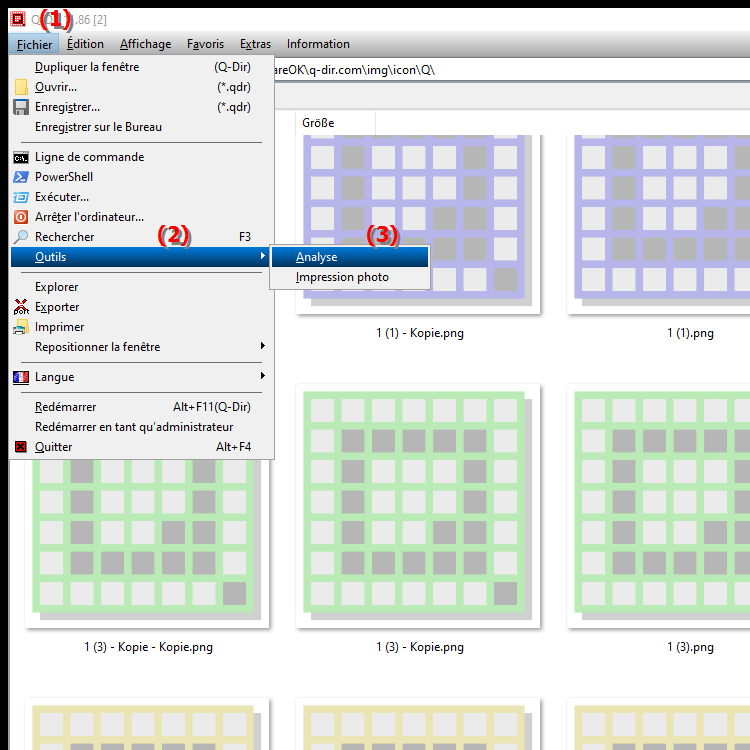Click the magnifier icon beside Rechercher
This screenshot has height=750, width=750.
tap(21, 237)
